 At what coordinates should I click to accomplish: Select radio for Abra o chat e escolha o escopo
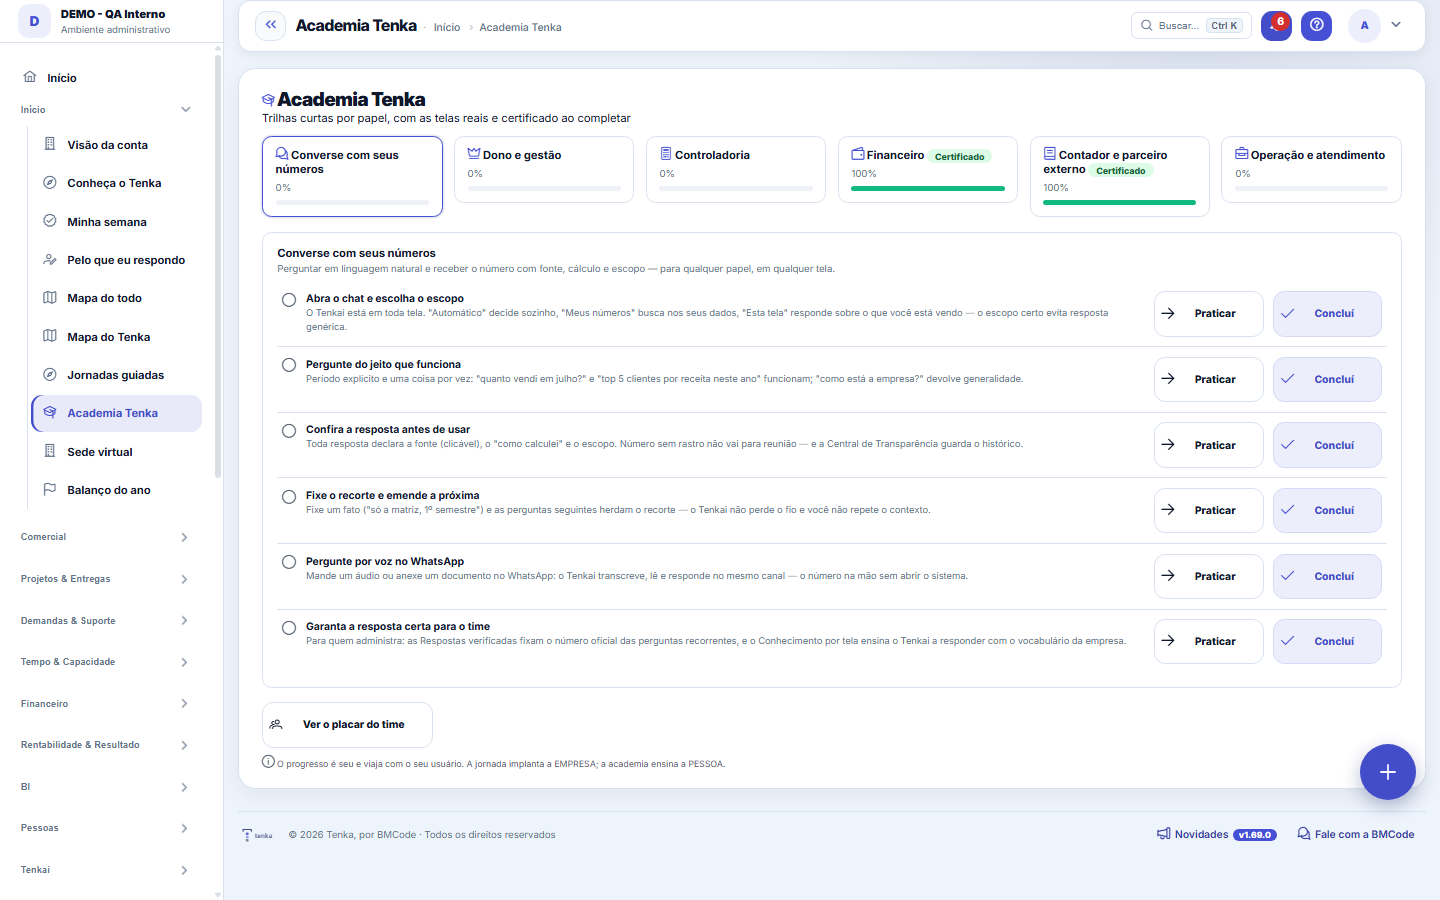coord(289,300)
